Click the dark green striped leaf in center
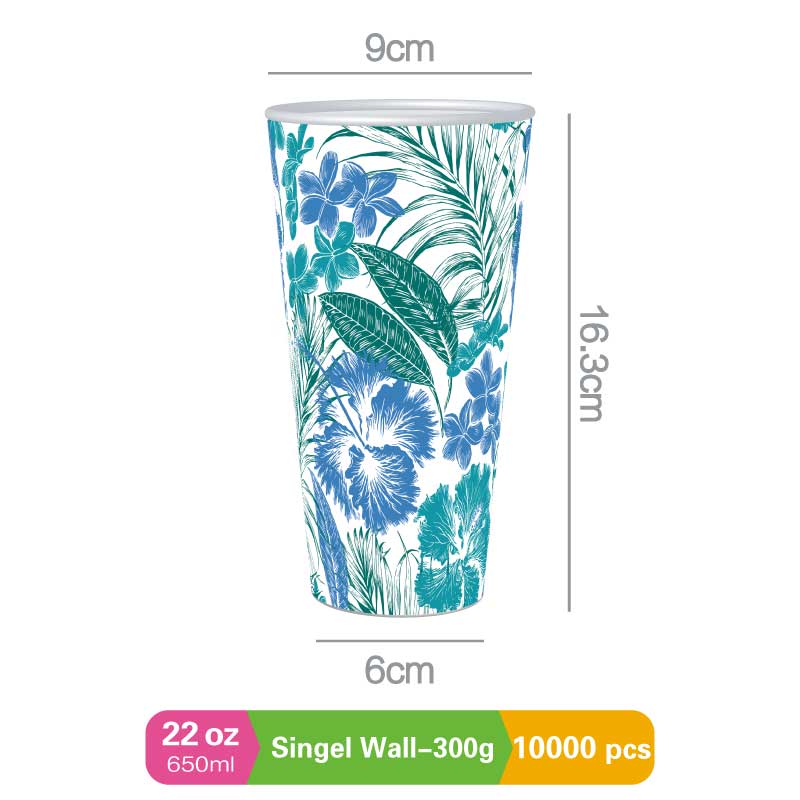 [x=375, y=334]
